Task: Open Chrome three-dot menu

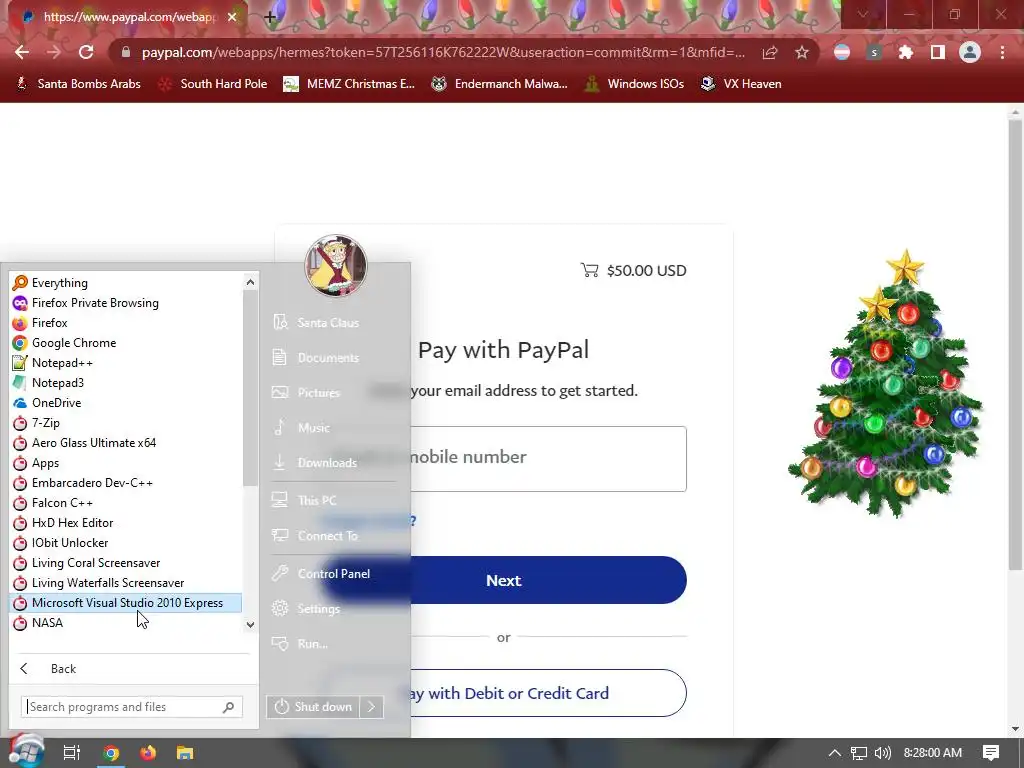Action: 1002,52
